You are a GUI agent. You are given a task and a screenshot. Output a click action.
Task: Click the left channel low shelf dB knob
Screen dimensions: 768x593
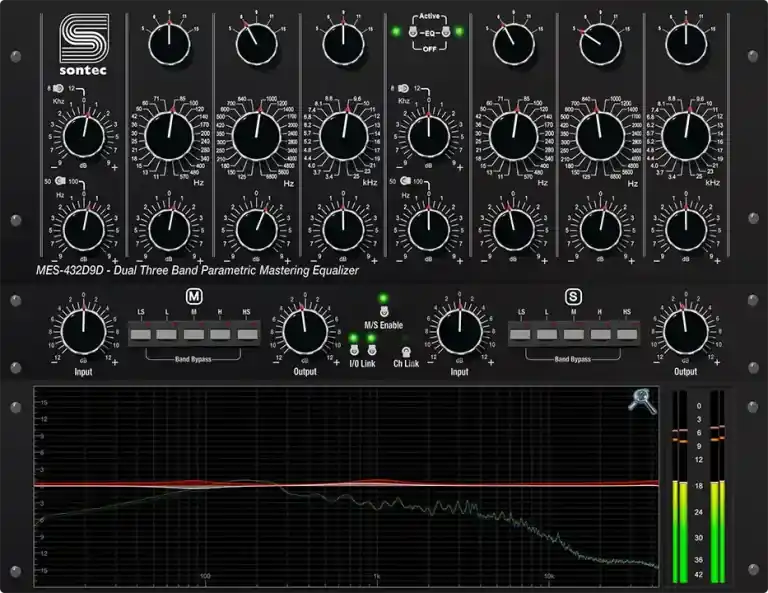(84, 230)
